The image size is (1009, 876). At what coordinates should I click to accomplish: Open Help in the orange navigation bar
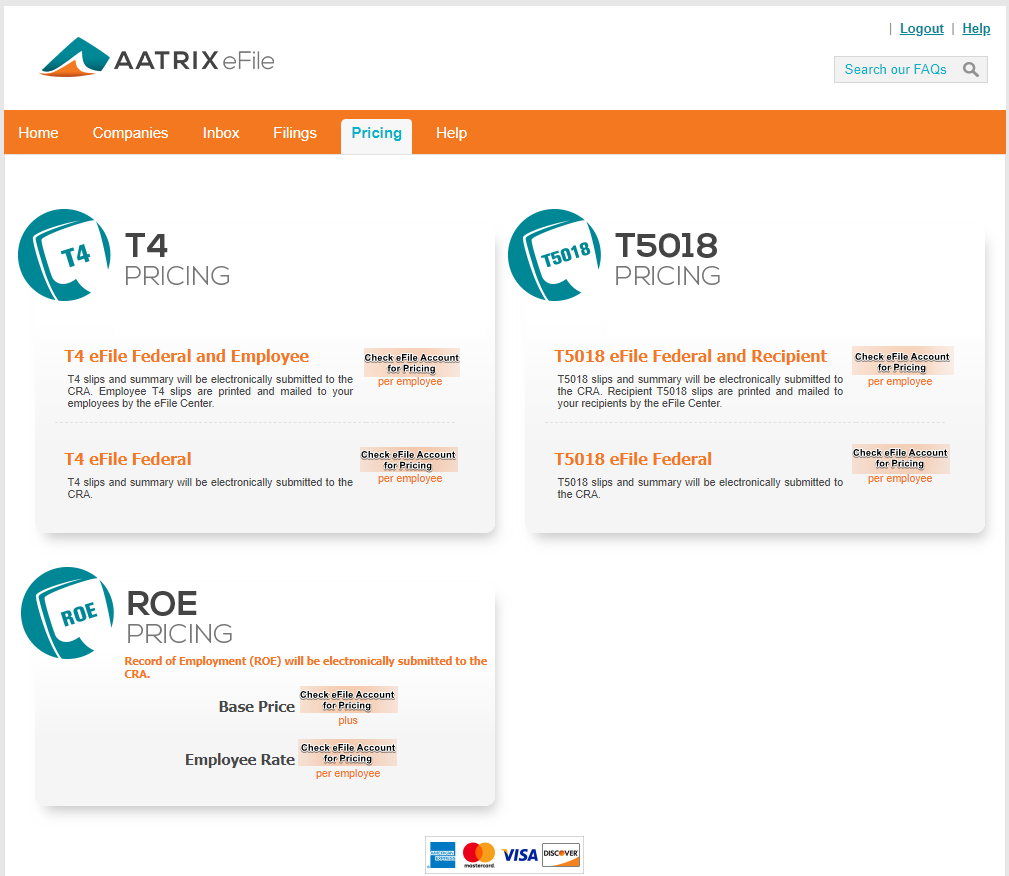pyautogui.click(x=451, y=133)
